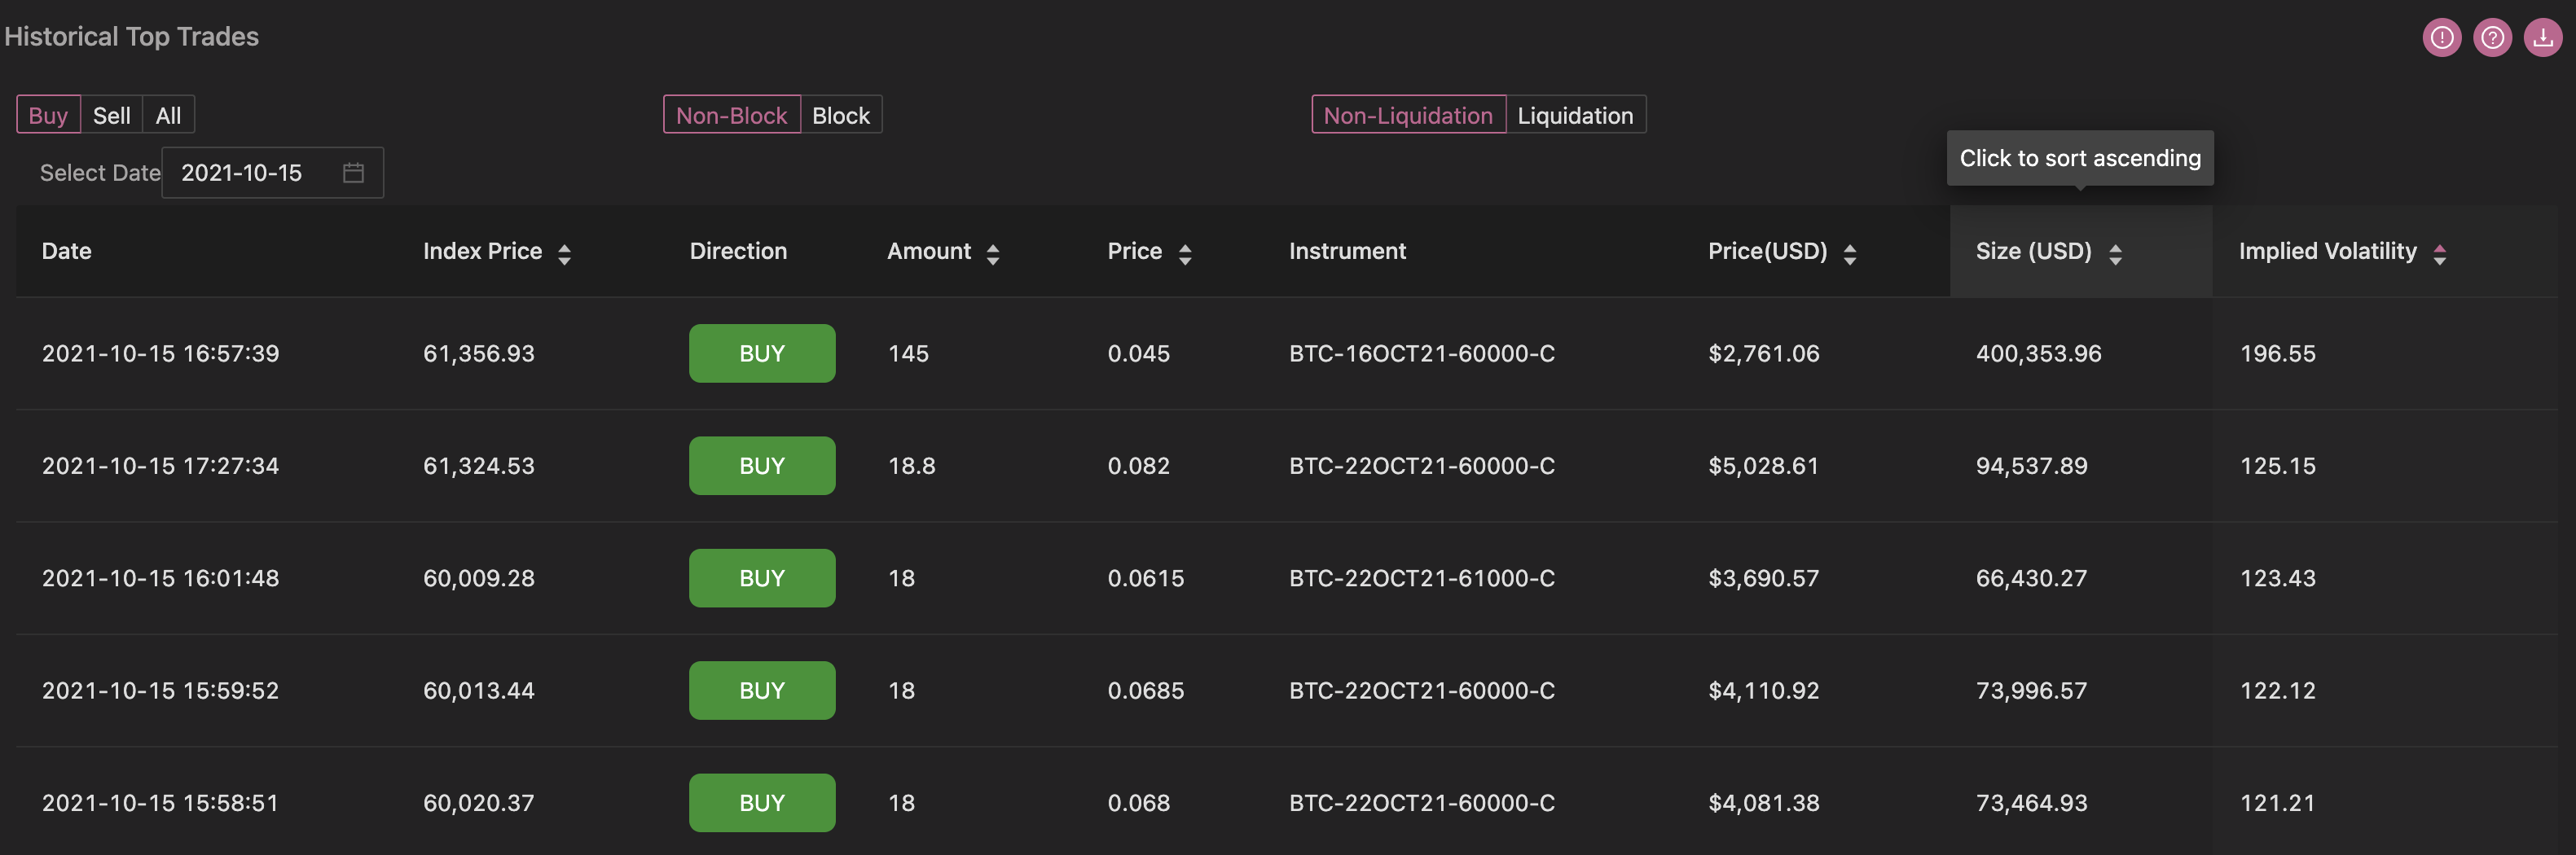Click index price 61,356.93

[478, 354]
